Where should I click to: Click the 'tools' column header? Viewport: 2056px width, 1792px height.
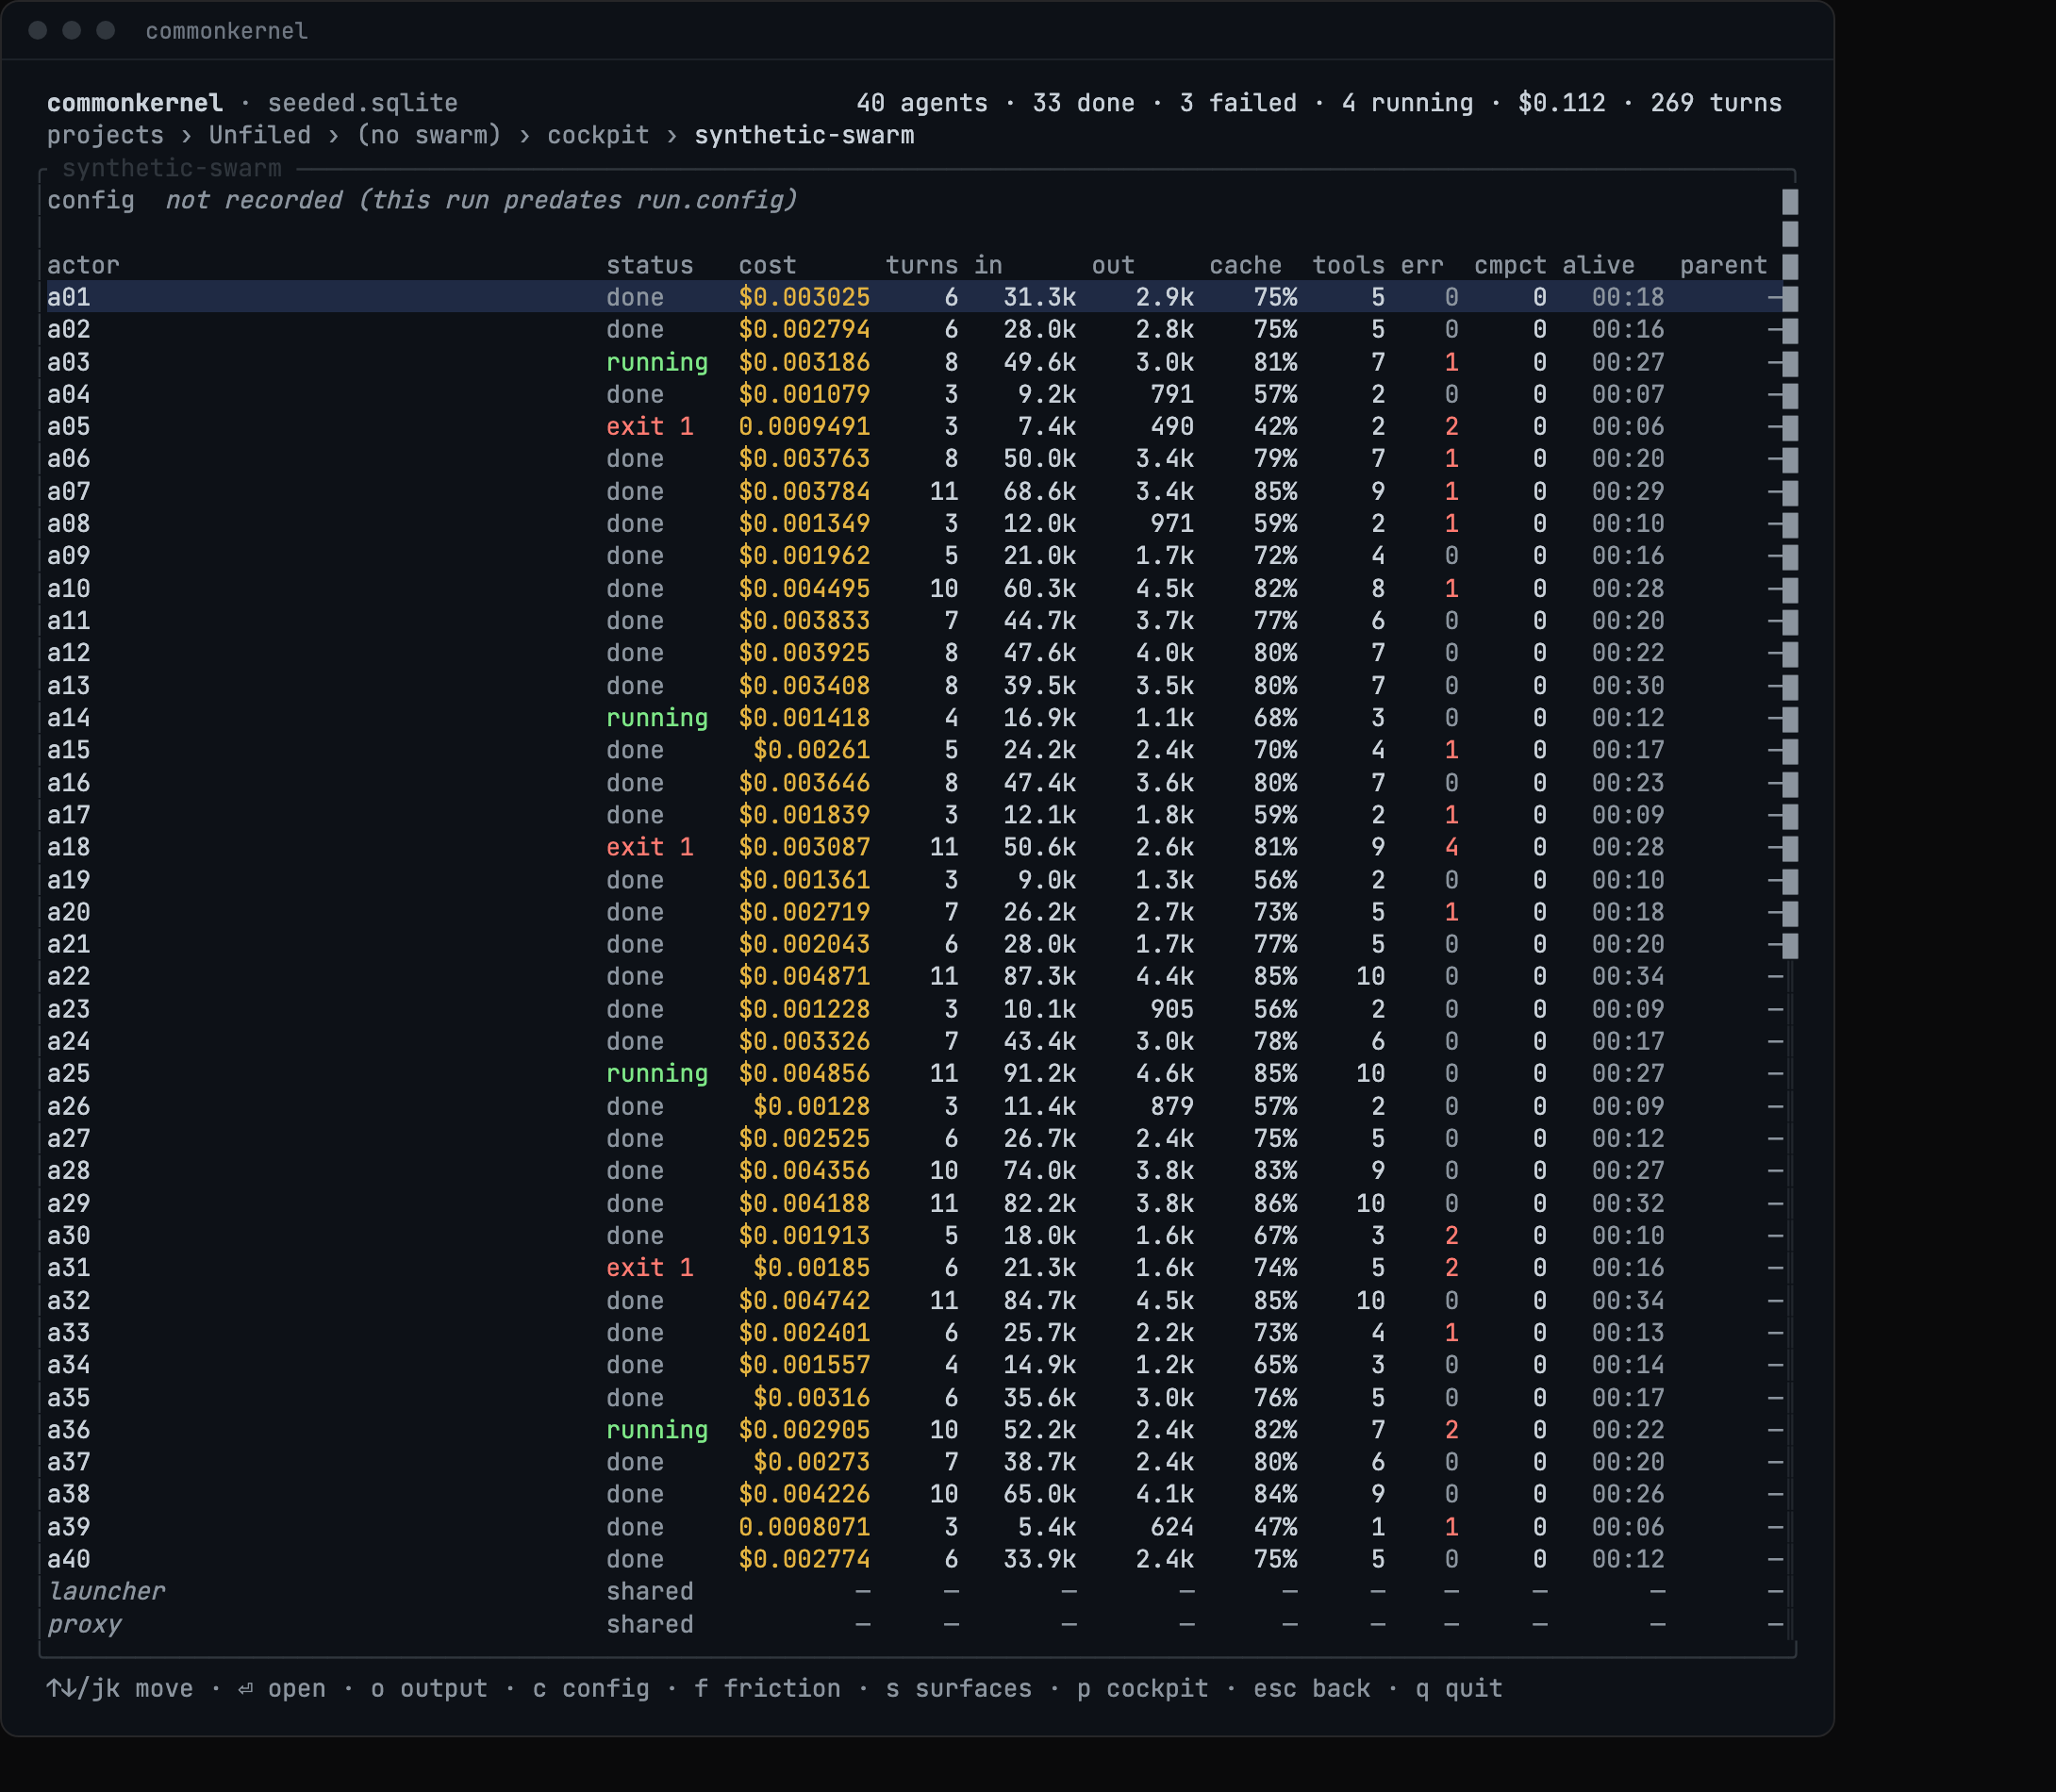(x=1348, y=265)
